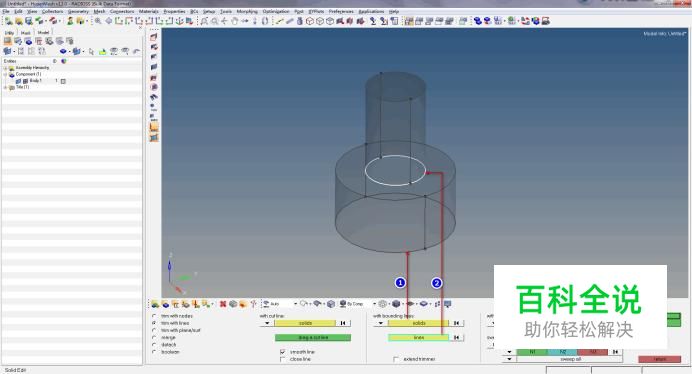
Task: Open the Mesh menu
Action: coord(99,11)
